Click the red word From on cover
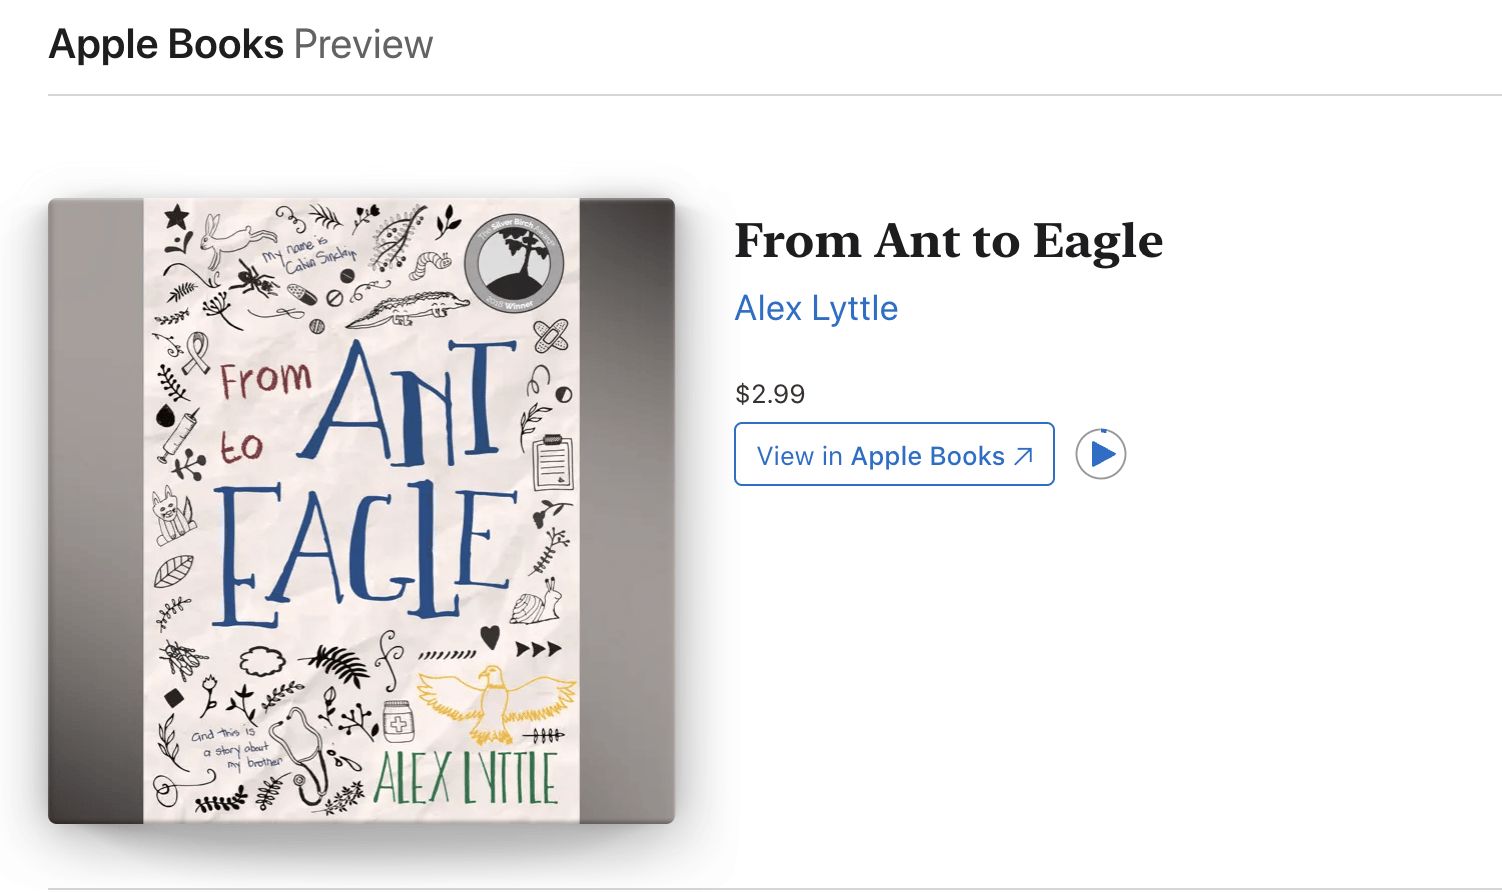 pos(265,379)
